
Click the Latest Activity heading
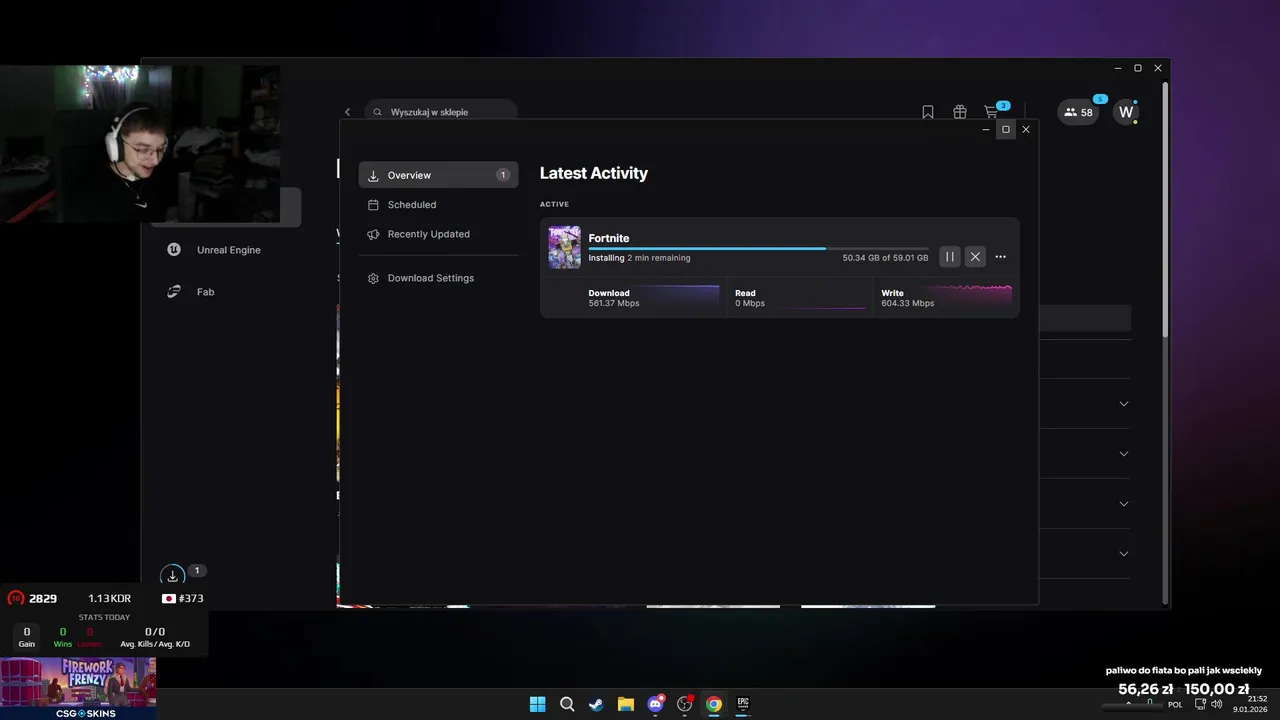click(x=594, y=173)
